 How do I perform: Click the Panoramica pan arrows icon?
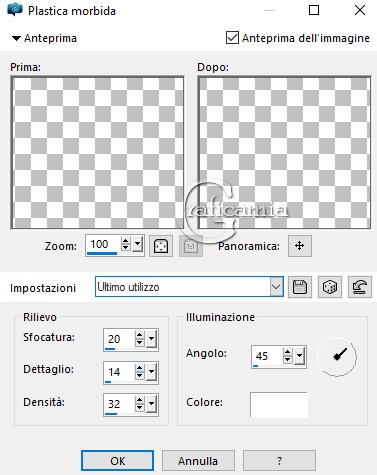coord(300,246)
